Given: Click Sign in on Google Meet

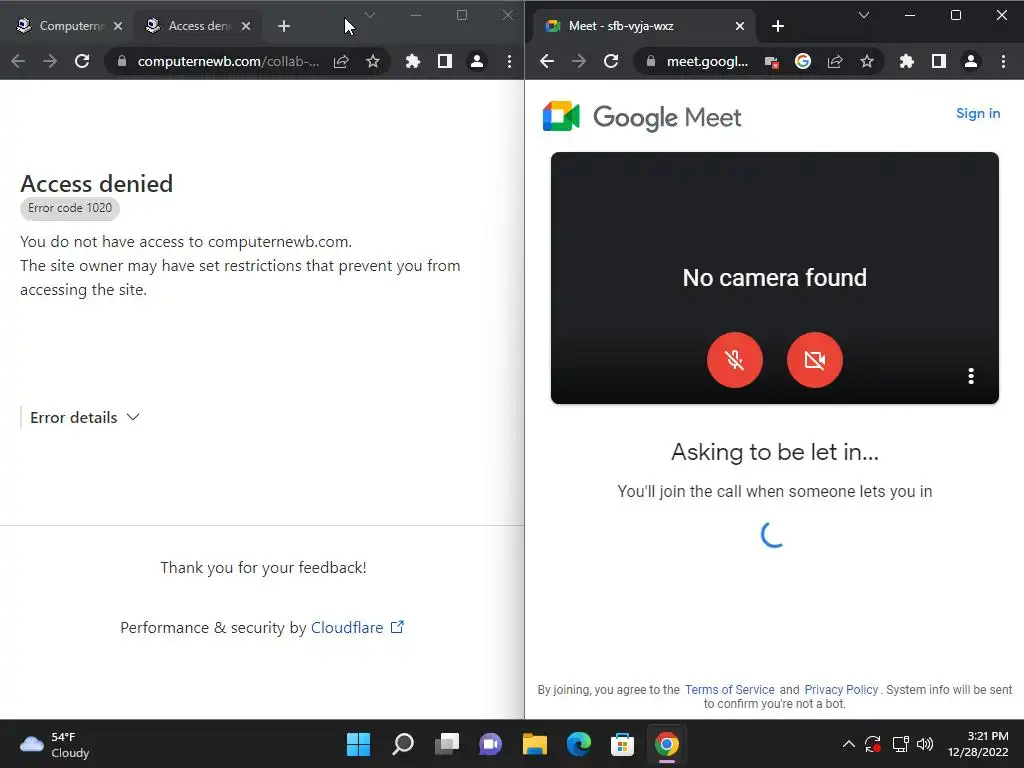Looking at the screenshot, I should click(978, 113).
